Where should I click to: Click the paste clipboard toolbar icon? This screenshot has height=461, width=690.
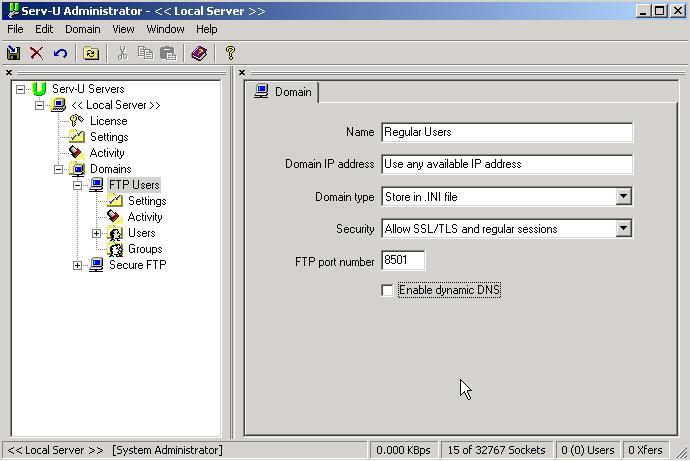(x=168, y=53)
